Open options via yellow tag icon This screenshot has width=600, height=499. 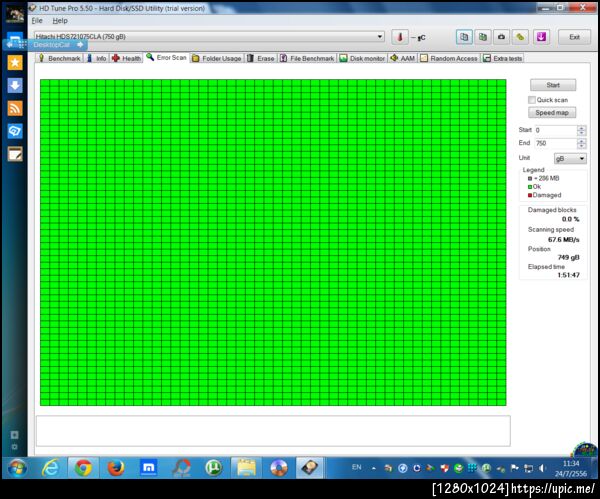[520, 37]
